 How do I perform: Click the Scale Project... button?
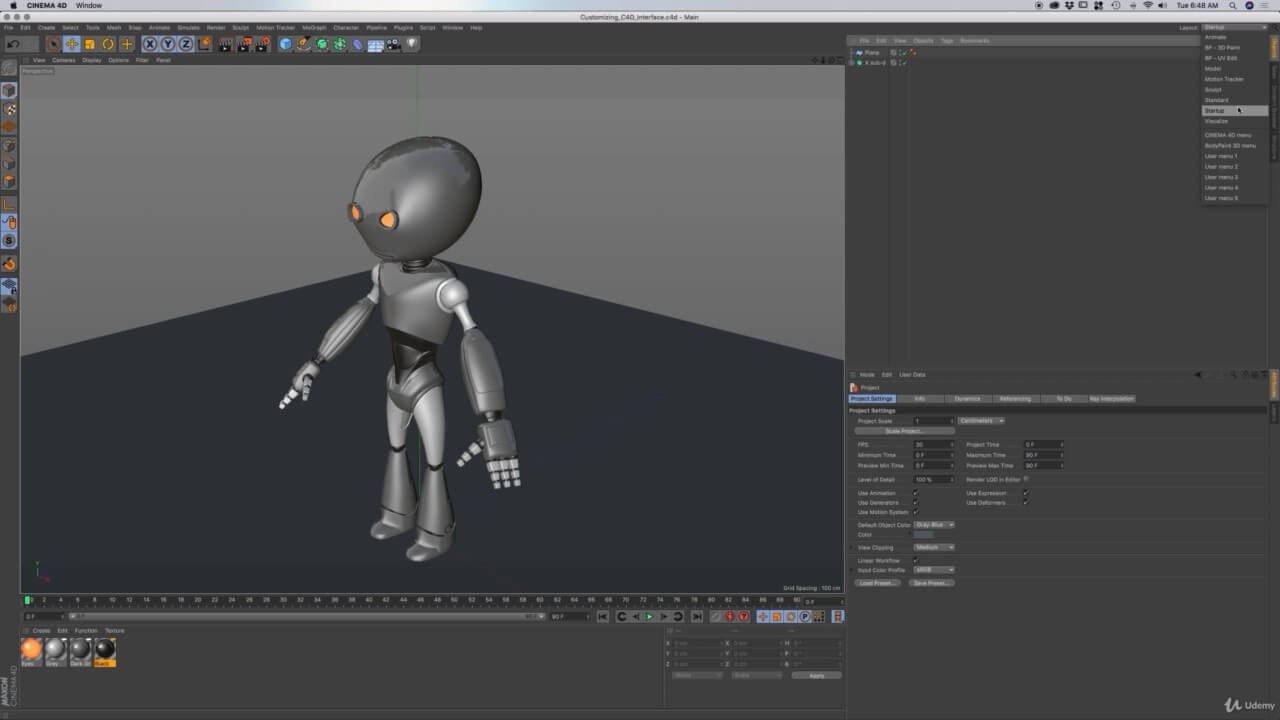pos(904,431)
